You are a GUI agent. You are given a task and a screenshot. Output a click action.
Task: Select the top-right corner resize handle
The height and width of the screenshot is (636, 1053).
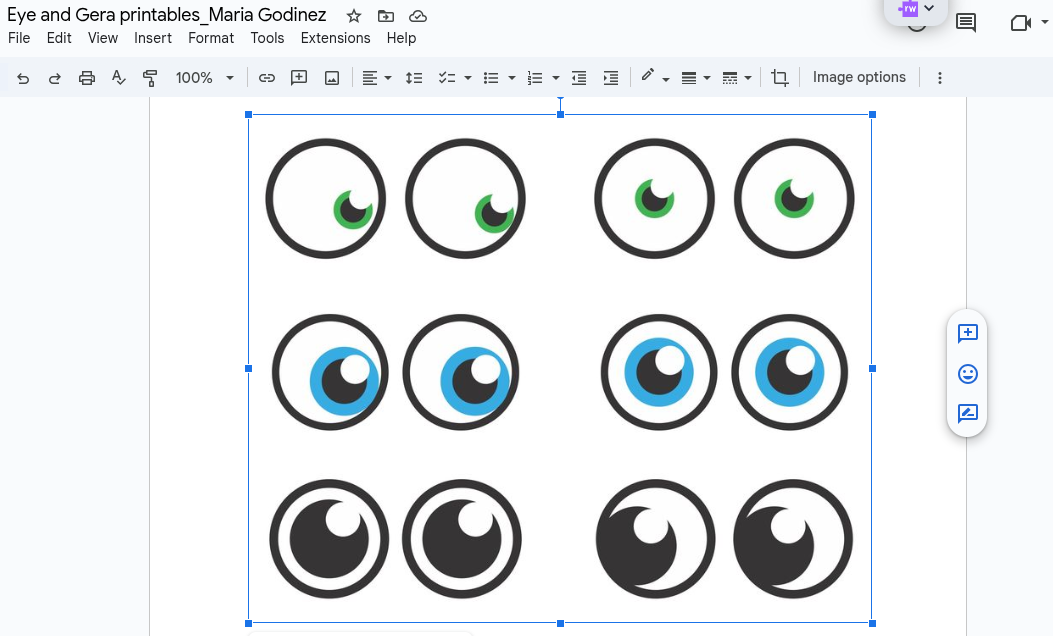click(872, 115)
